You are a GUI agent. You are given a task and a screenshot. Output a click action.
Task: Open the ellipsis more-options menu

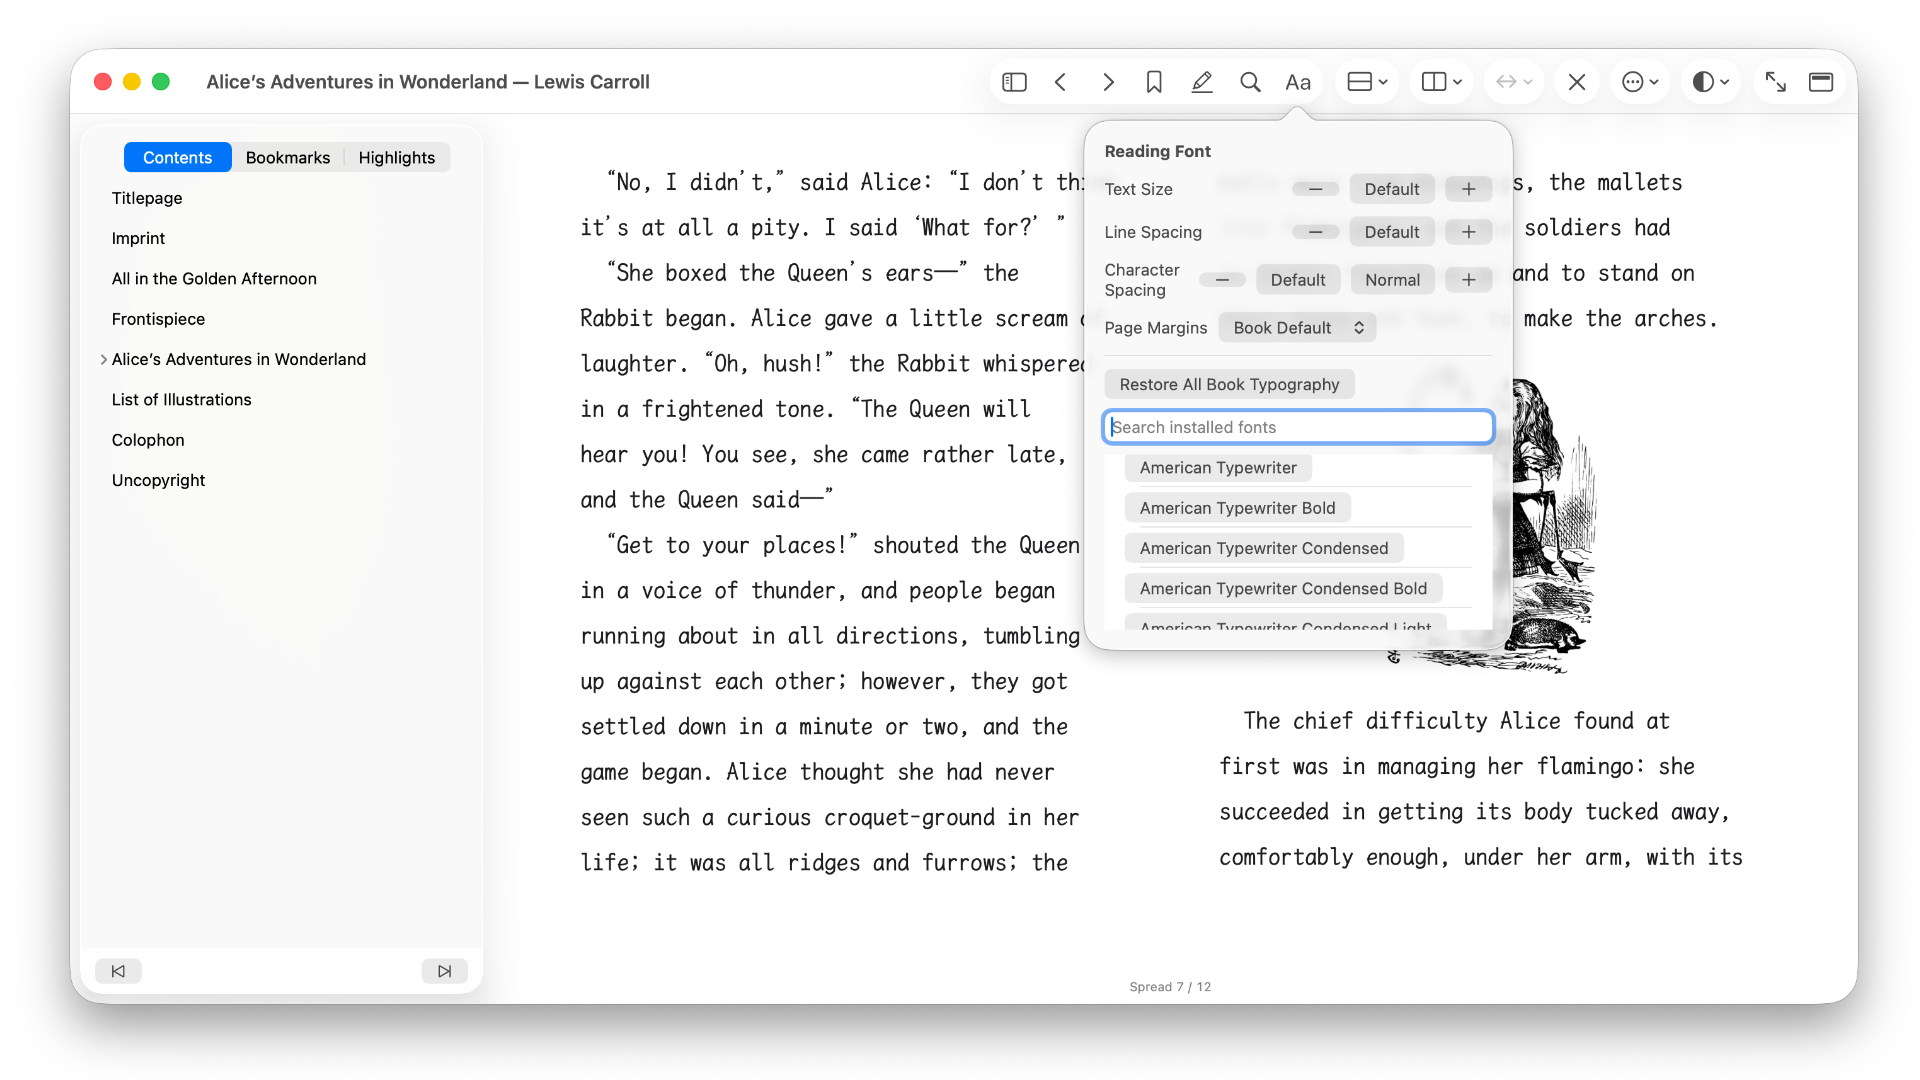tap(1640, 82)
